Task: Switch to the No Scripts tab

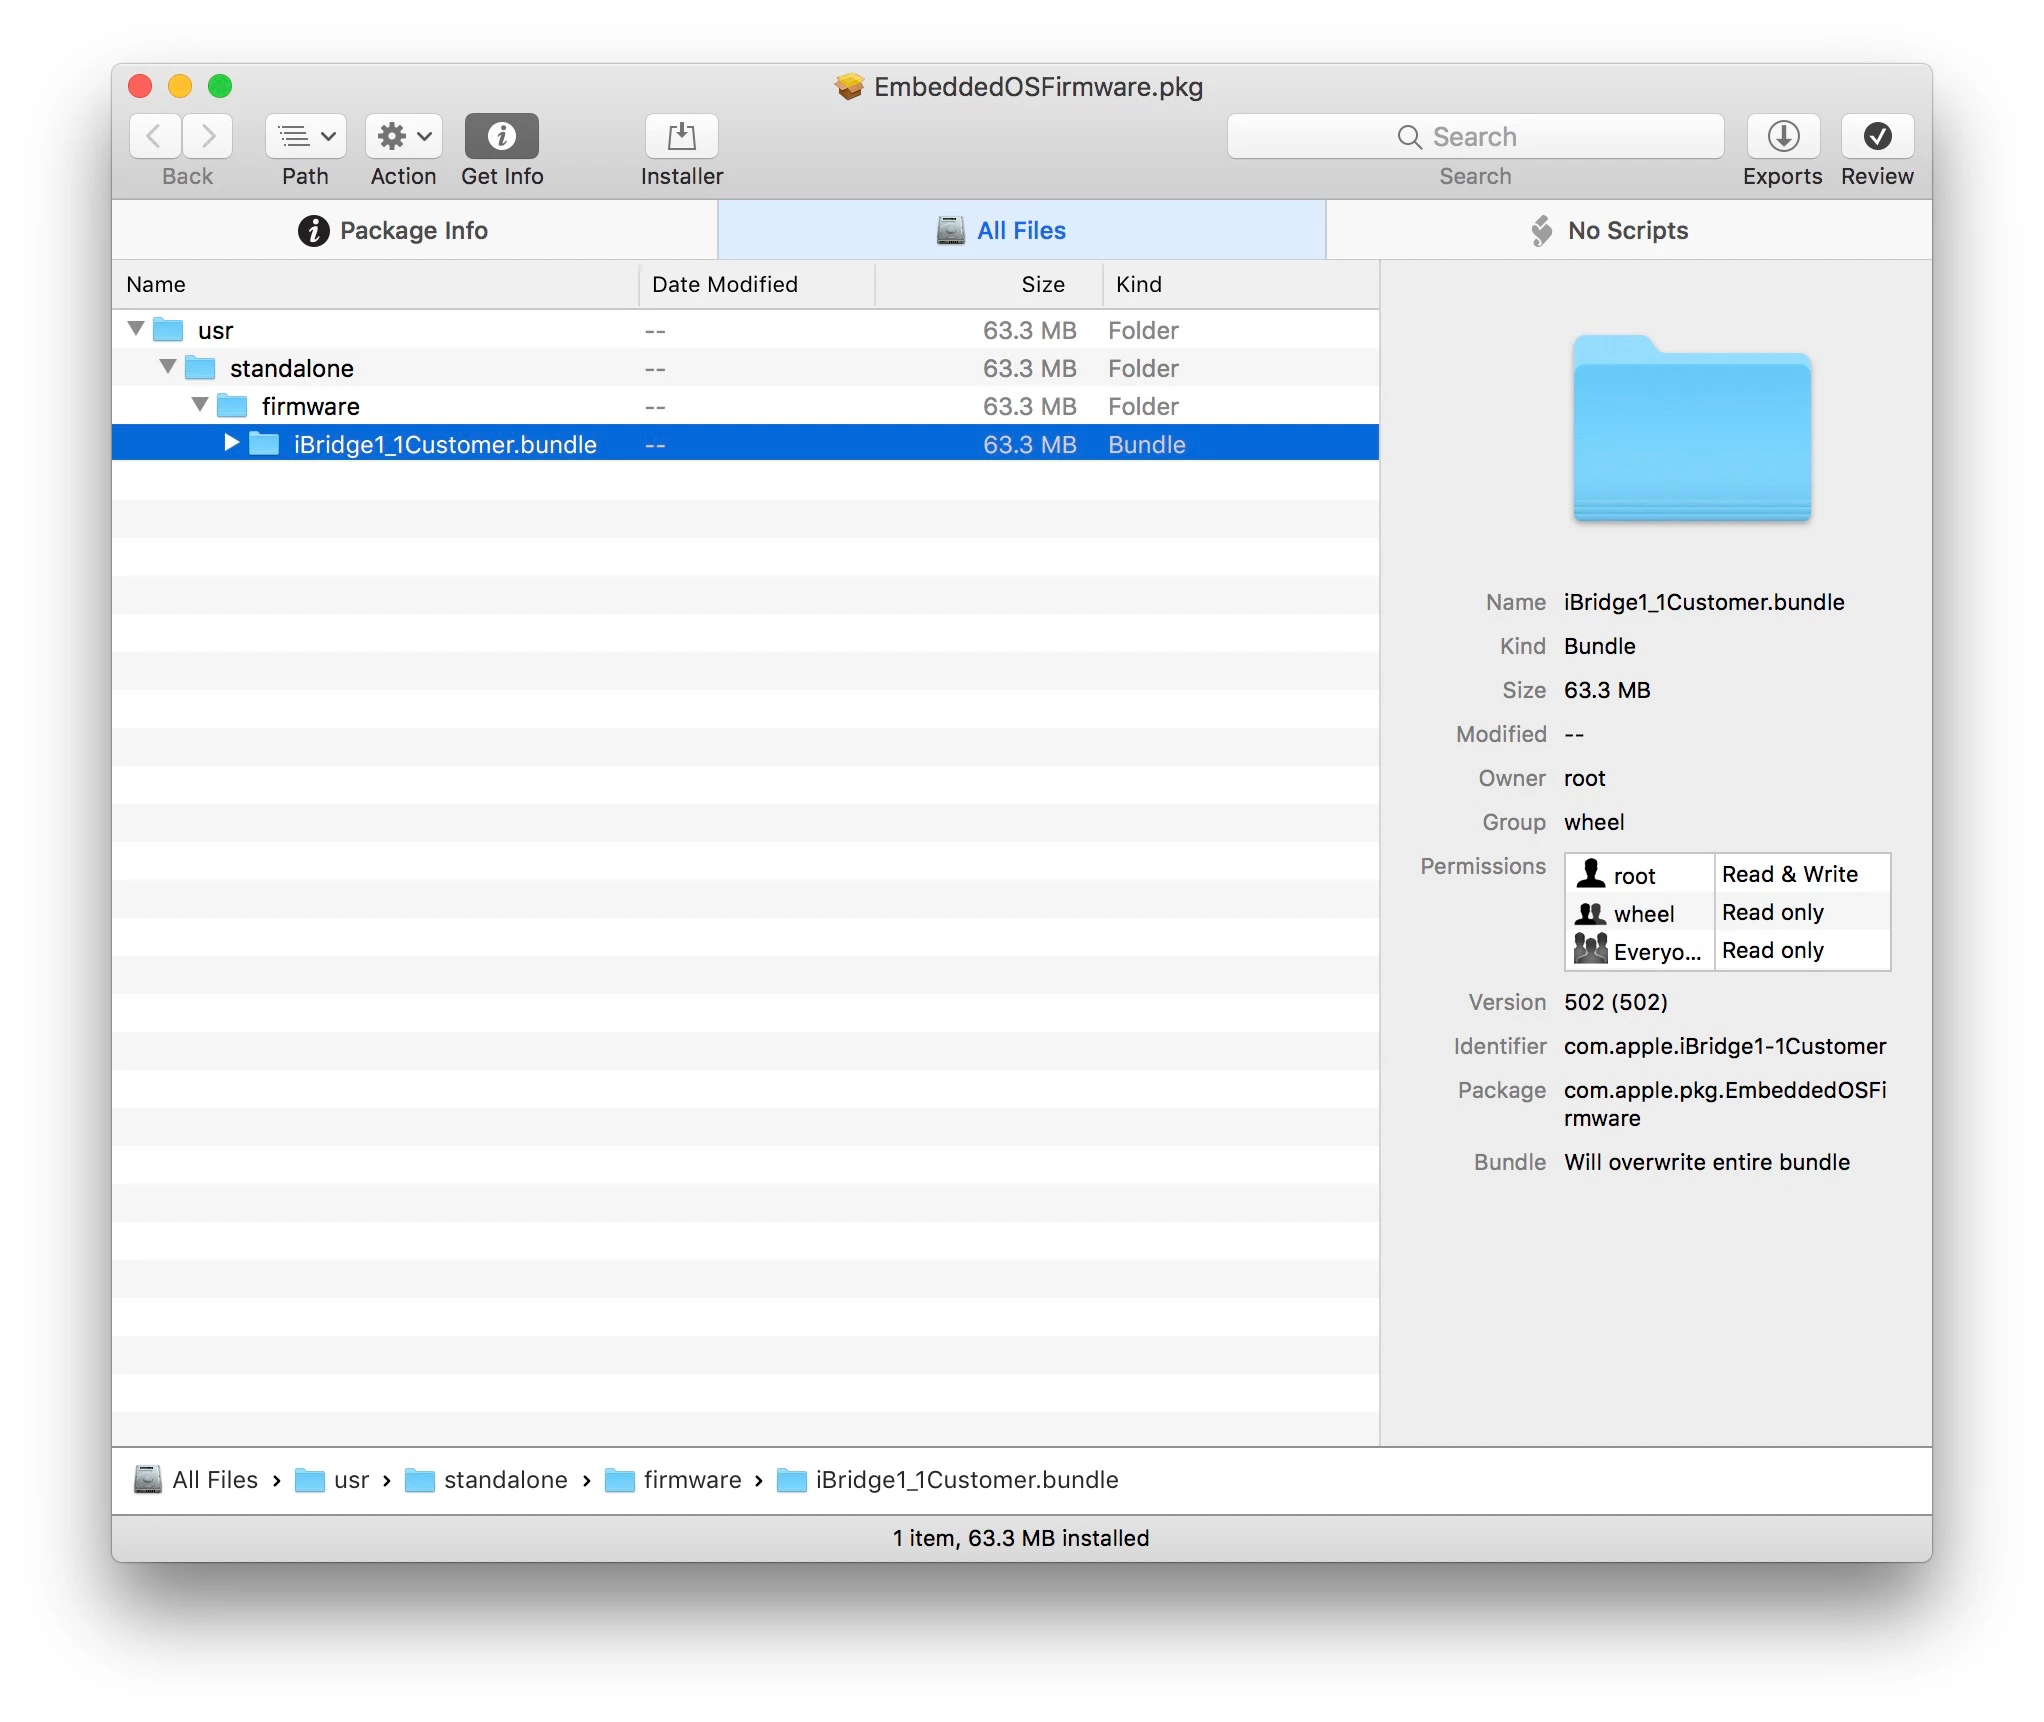Action: coord(1630,230)
